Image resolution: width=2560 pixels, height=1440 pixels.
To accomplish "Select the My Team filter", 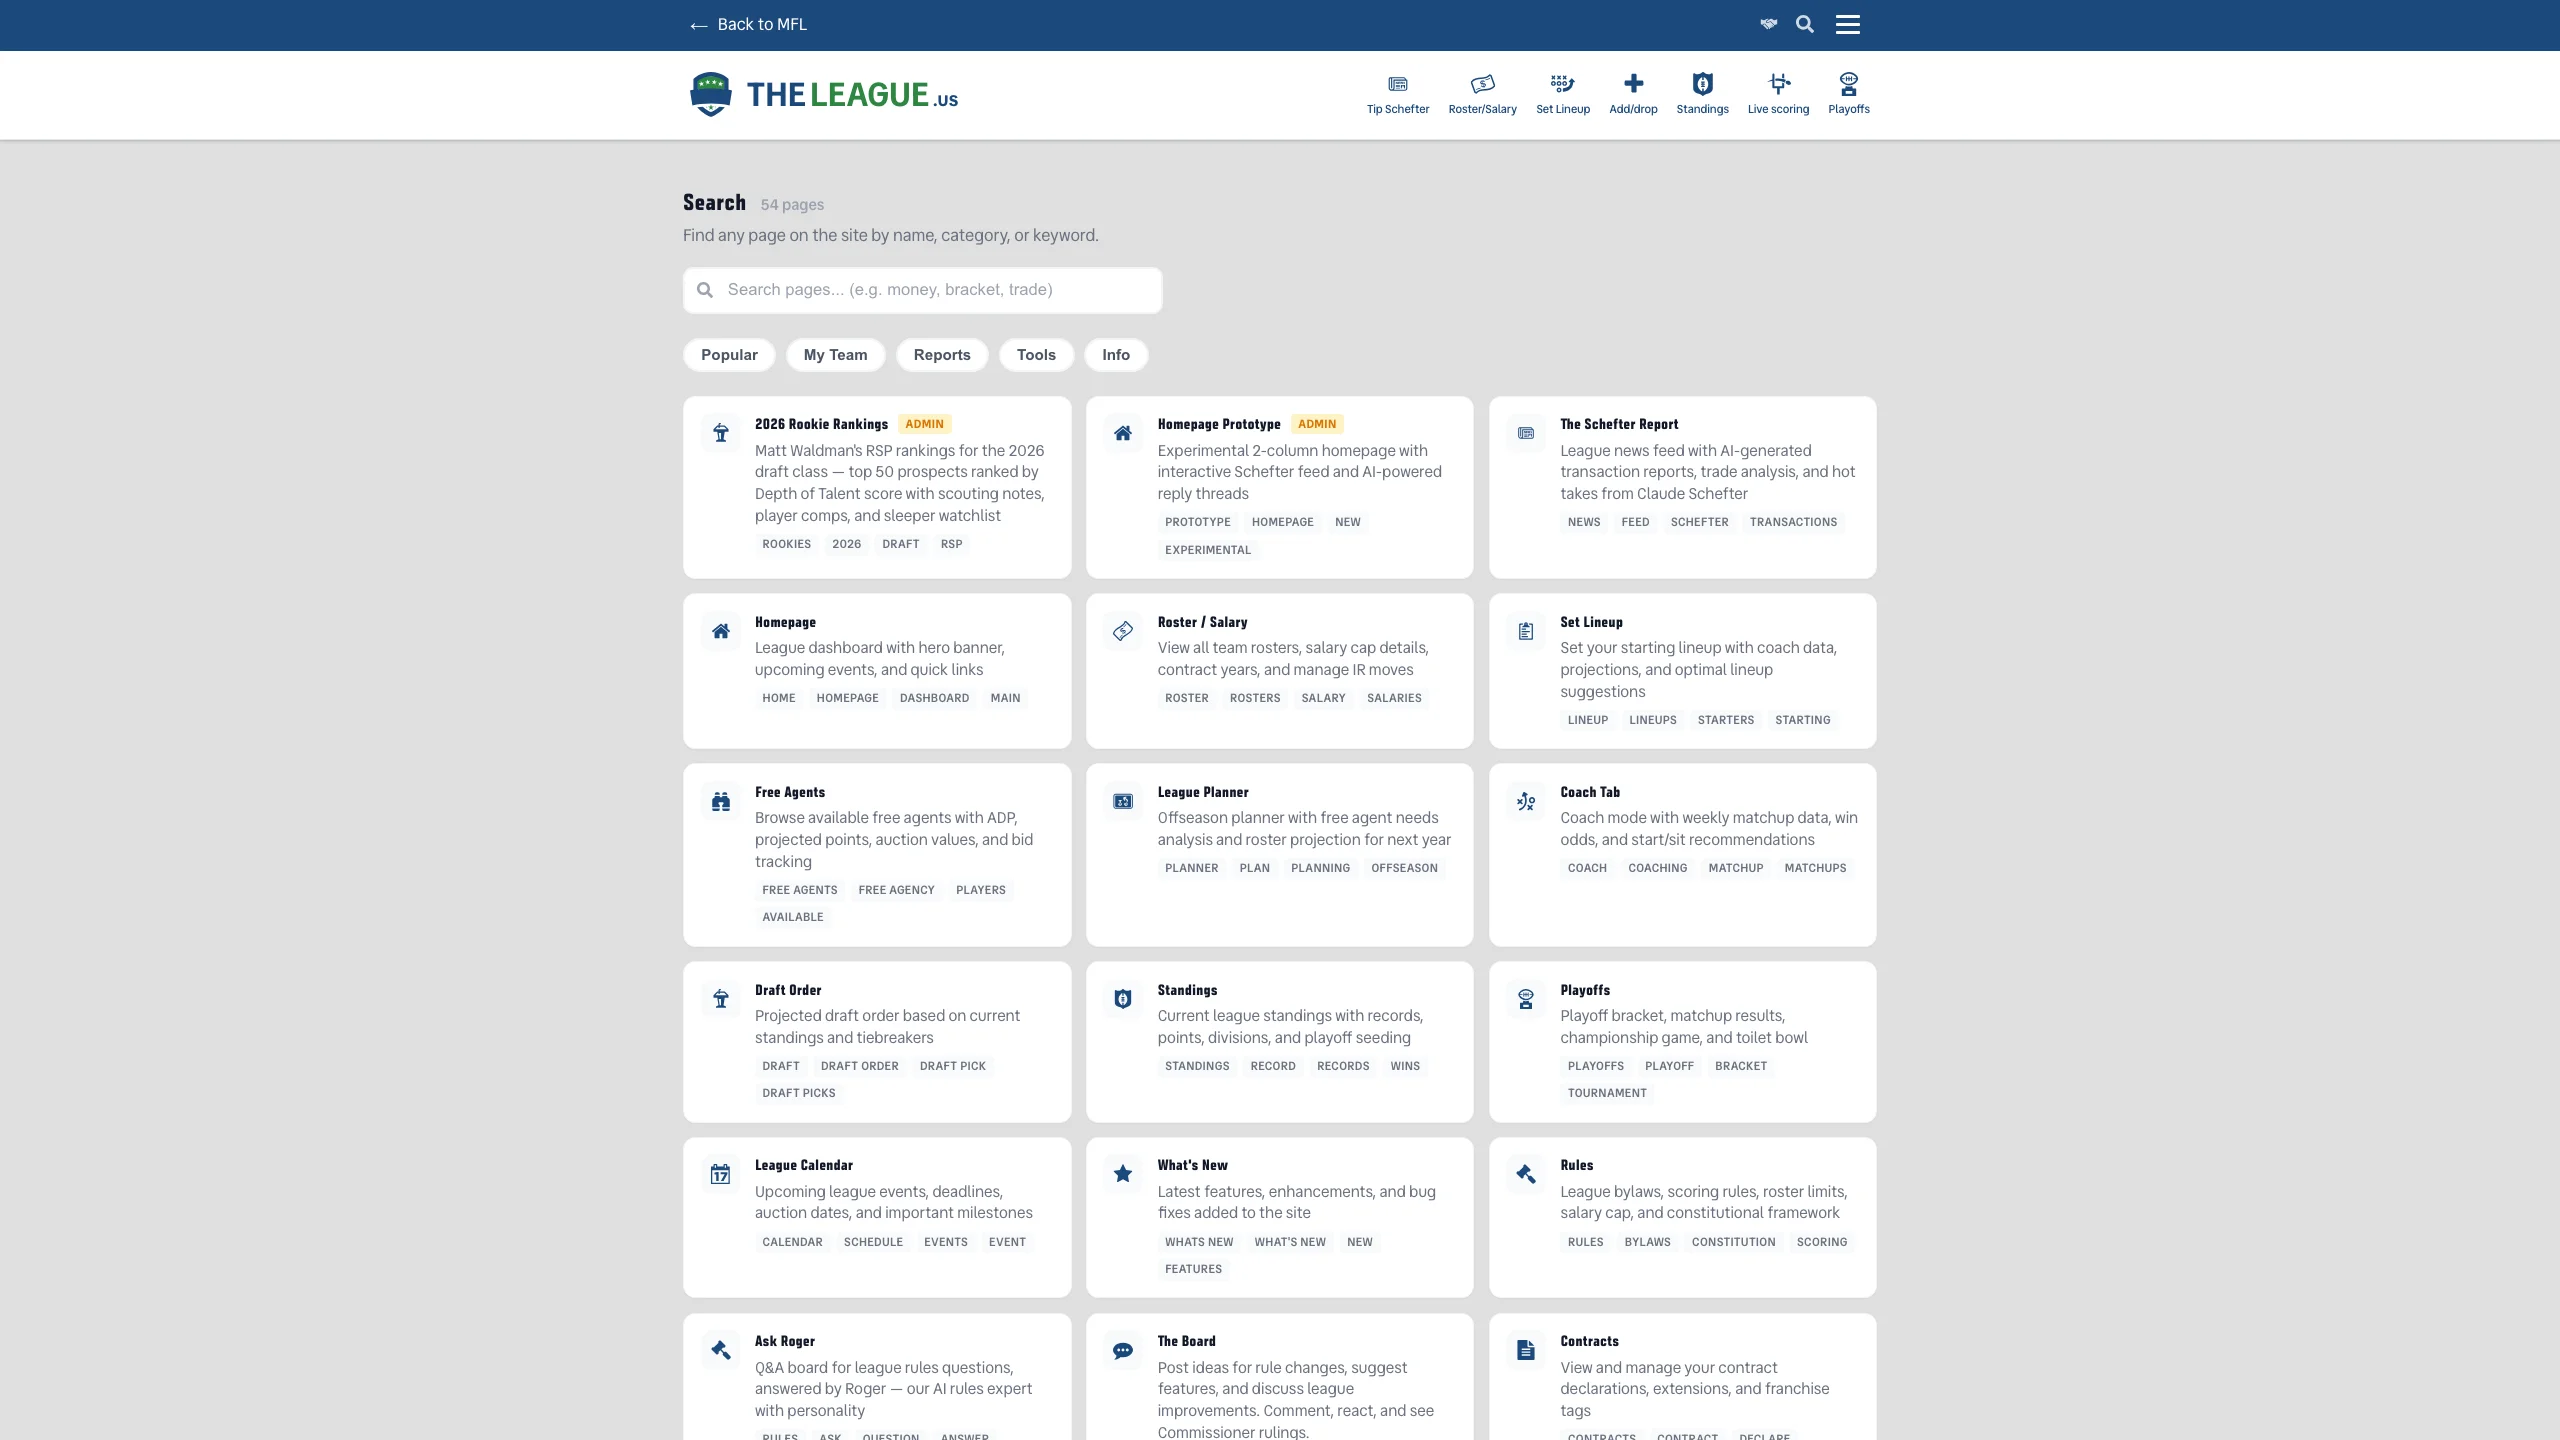I will (x=835, y=355).
